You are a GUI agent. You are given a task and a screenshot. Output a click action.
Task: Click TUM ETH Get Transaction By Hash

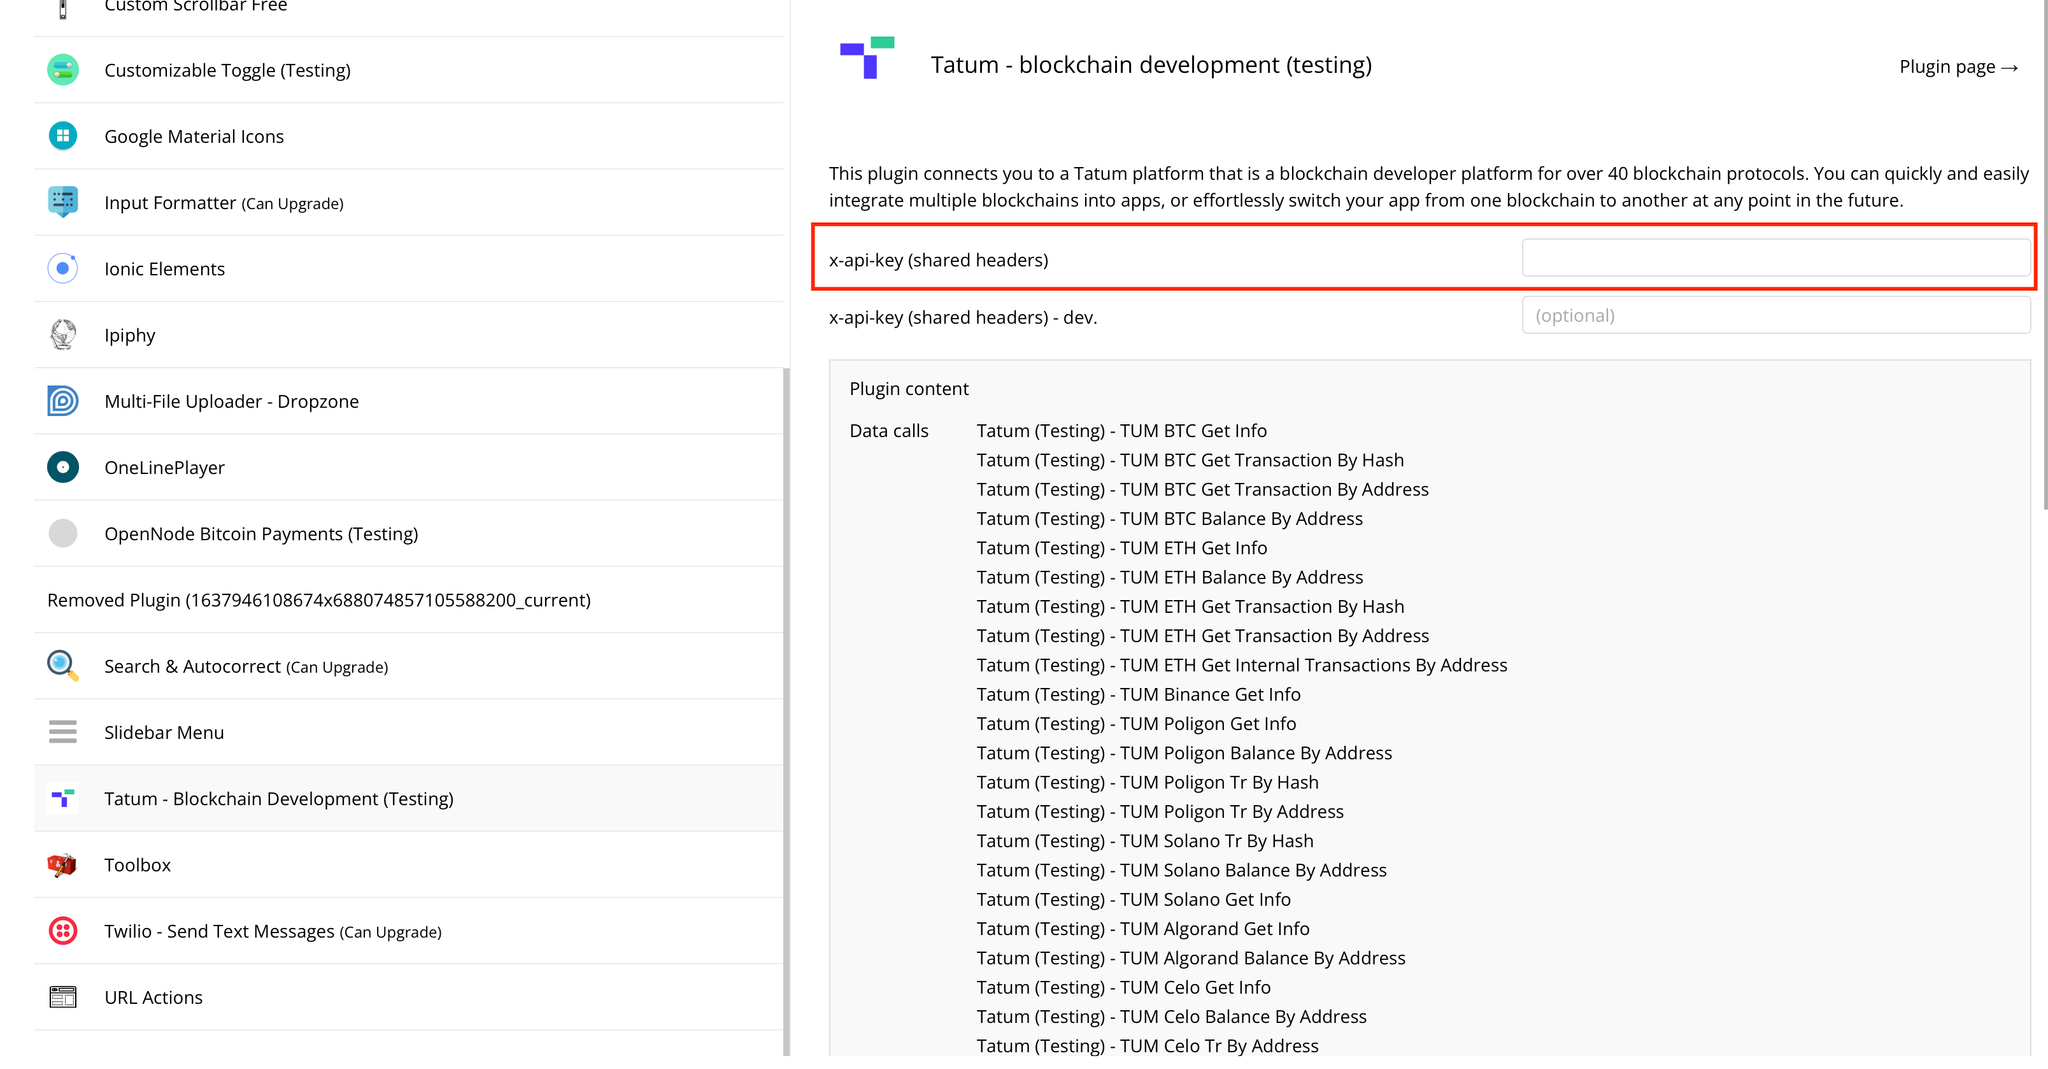click(1190, 606)
